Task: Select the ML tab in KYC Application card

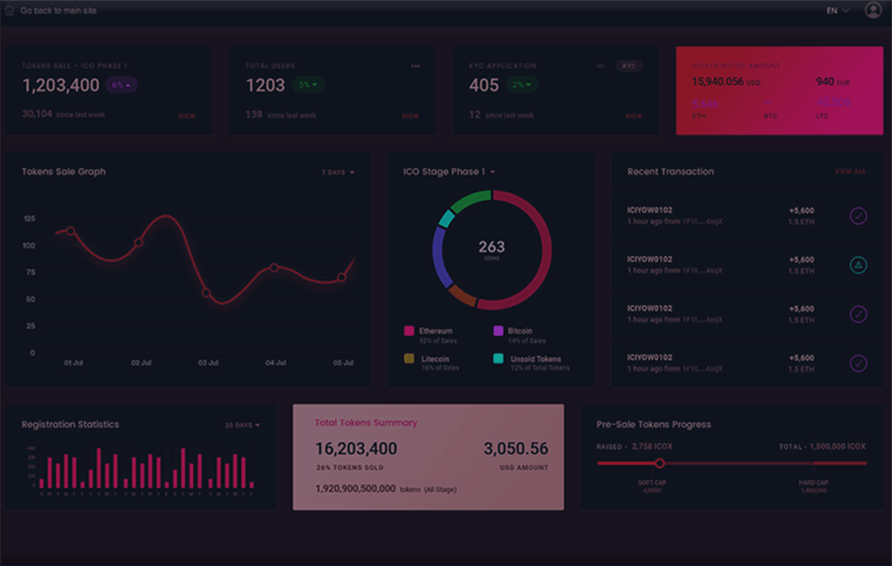Action: click(601, 66)
